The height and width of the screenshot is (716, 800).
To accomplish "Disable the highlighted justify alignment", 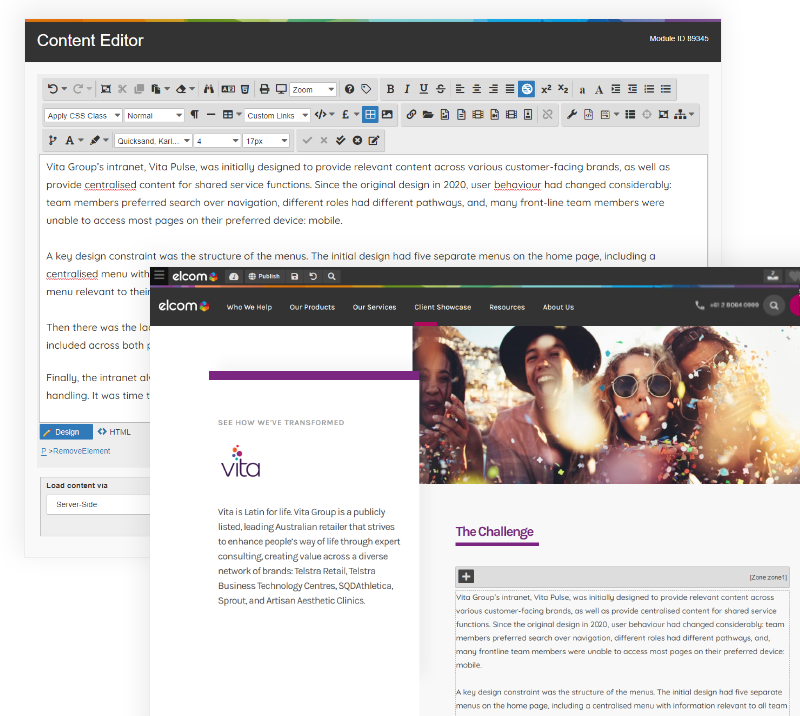I will (x=527, y=89).
